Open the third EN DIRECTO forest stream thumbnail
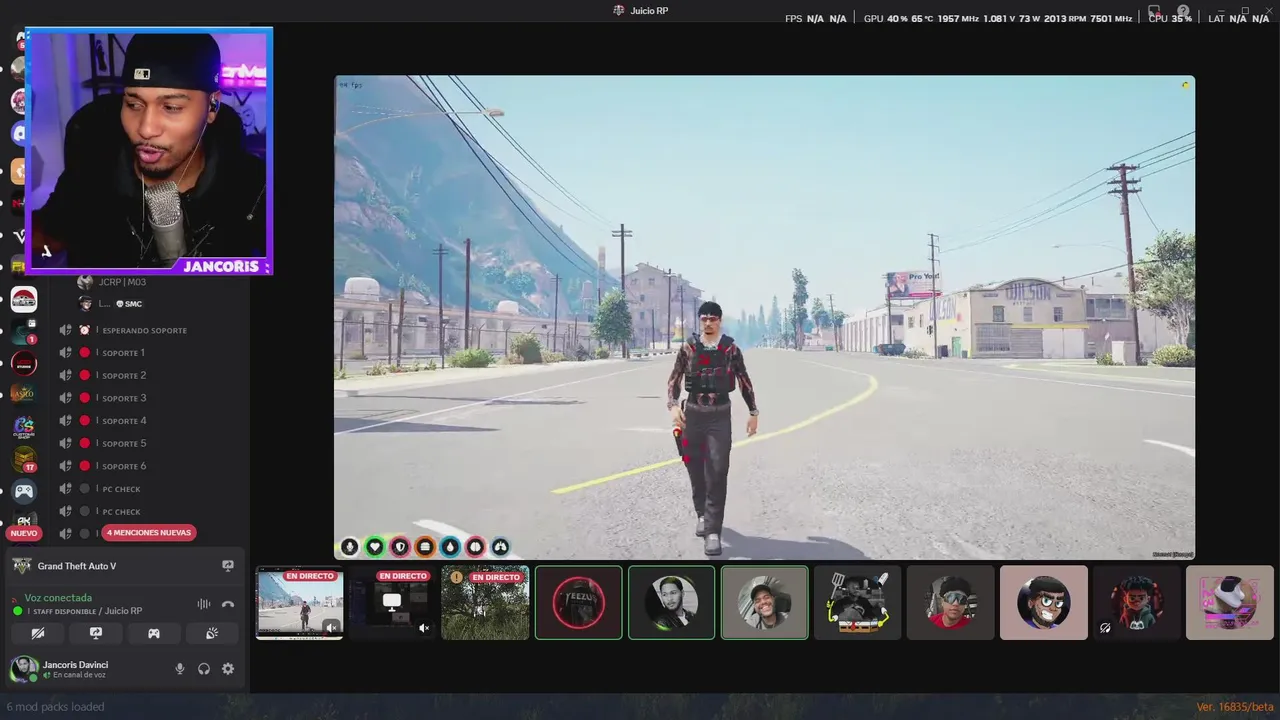1280x720 pixels. tap(485, 603)
